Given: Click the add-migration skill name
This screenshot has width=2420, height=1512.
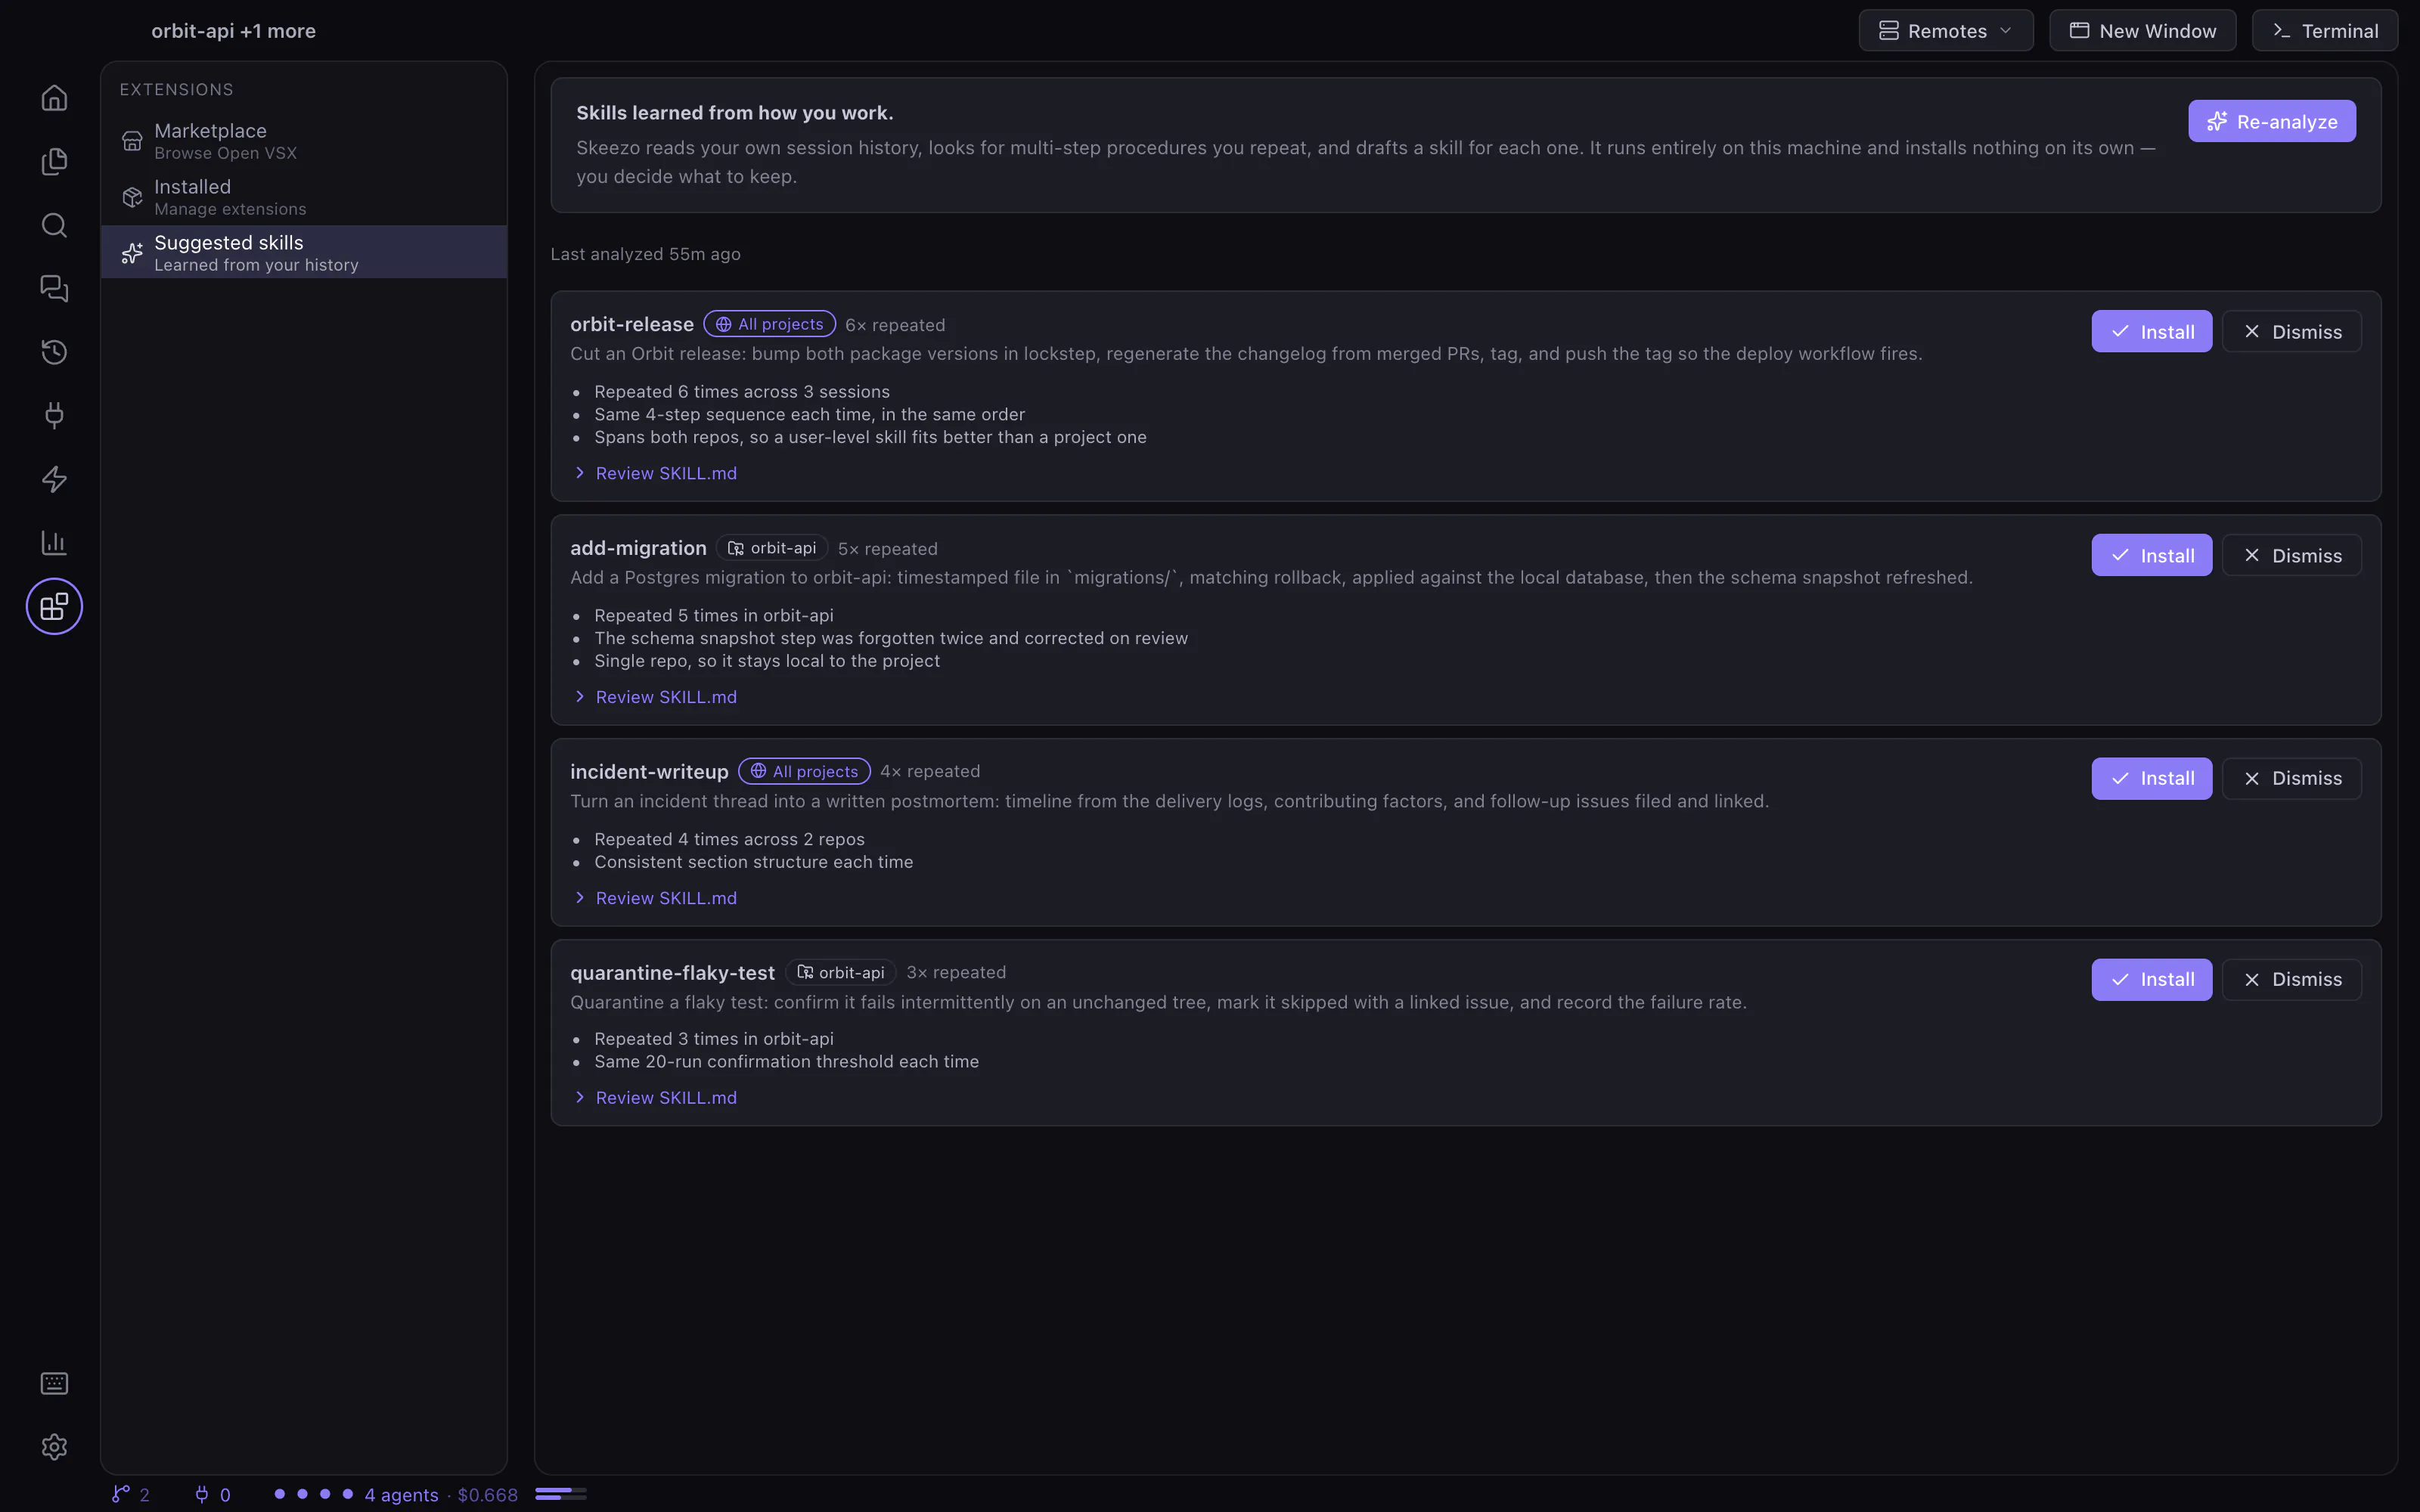Looking at the screenshot, I should coord(638,548).
